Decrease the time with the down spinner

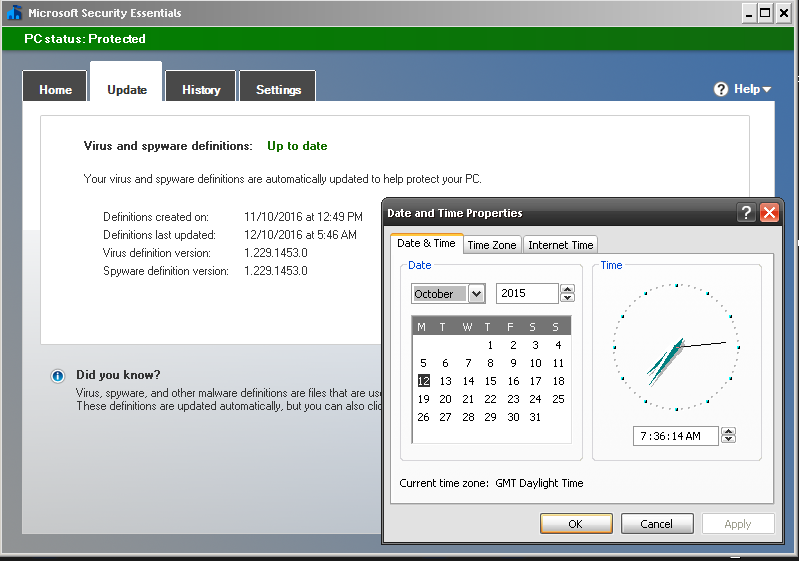pyautogui.click(x=729, y=439)
